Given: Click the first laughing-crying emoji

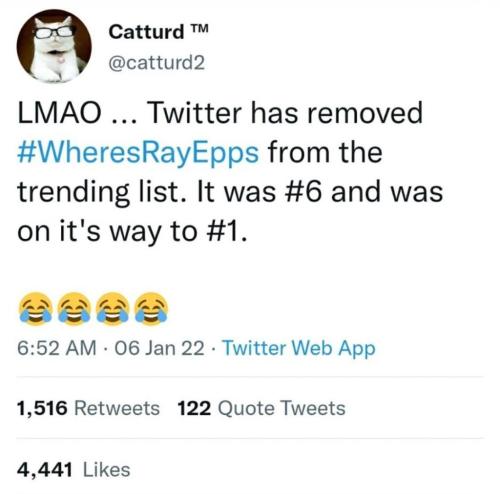Looking at the screenshot, I should coord(36,308).
